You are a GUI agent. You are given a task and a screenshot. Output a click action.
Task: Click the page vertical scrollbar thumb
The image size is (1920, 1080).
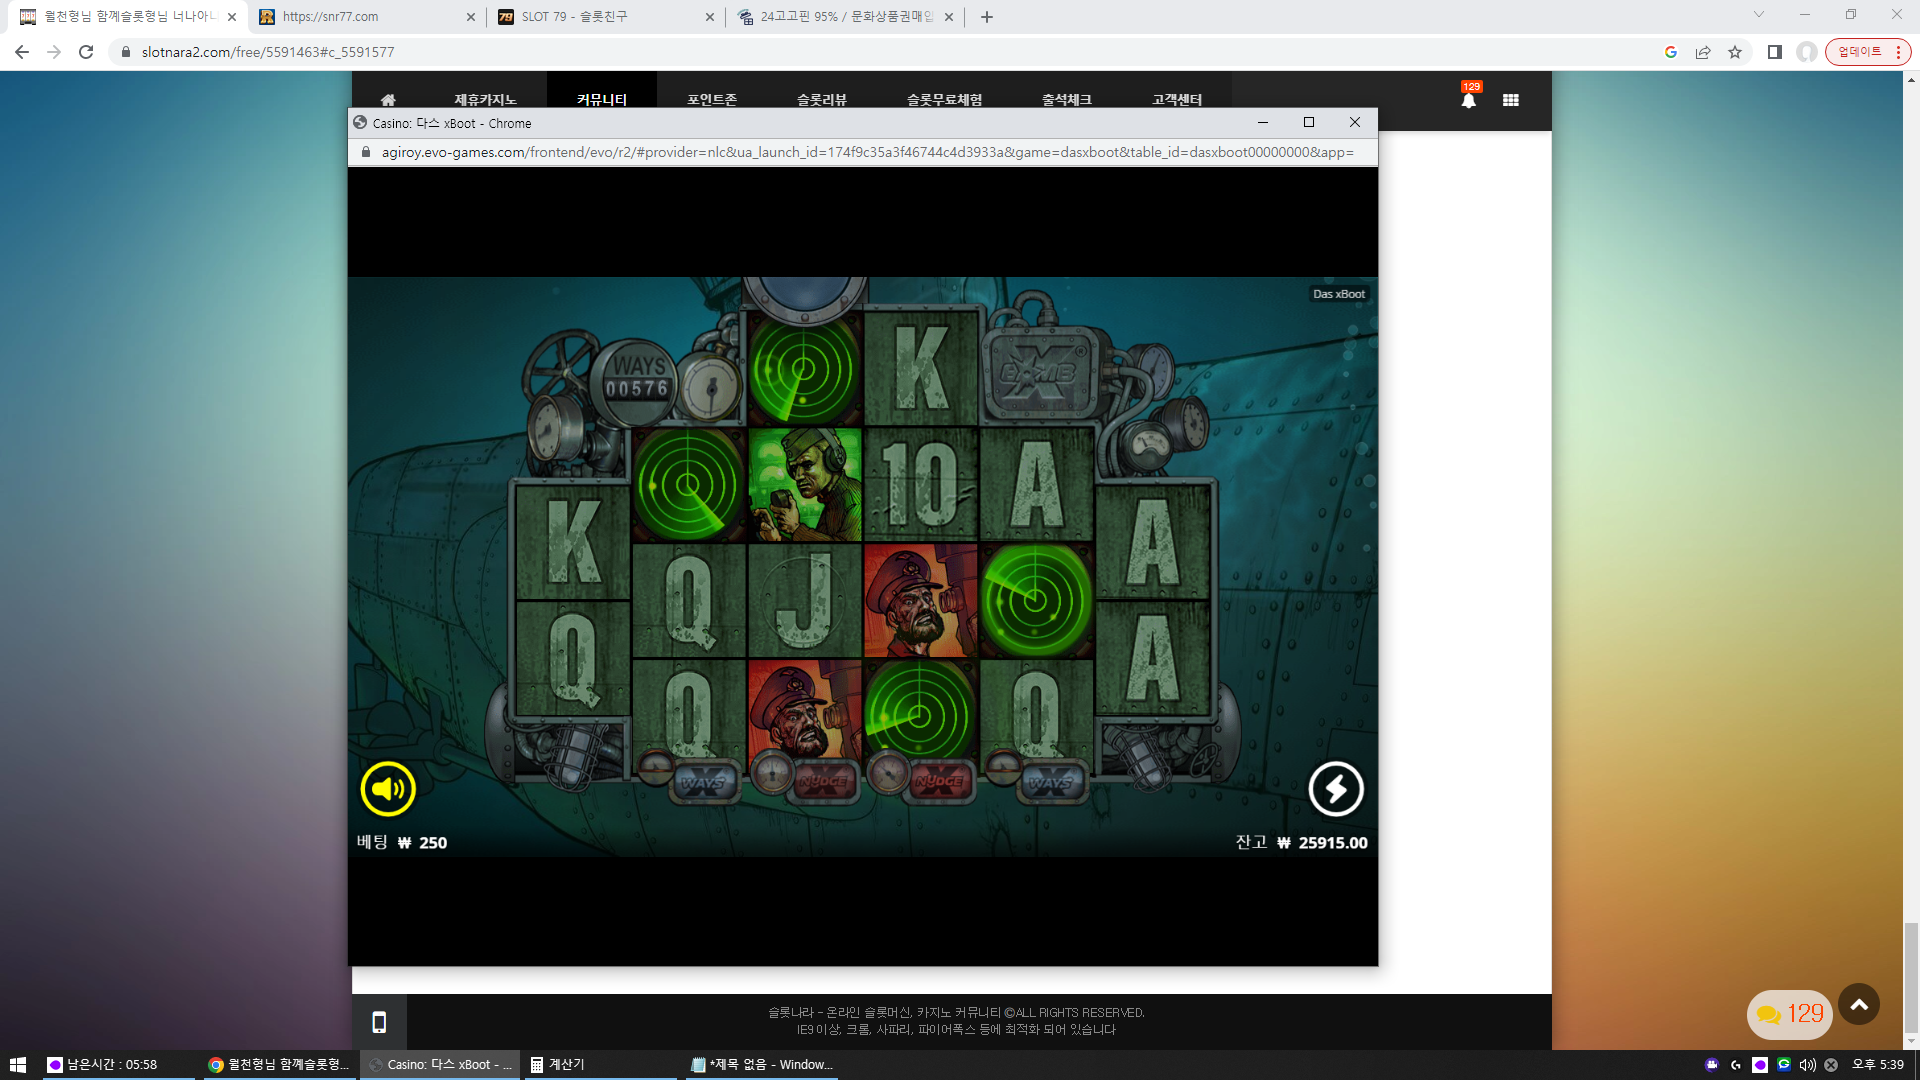pyautogui.click(x=1911, y=977)
